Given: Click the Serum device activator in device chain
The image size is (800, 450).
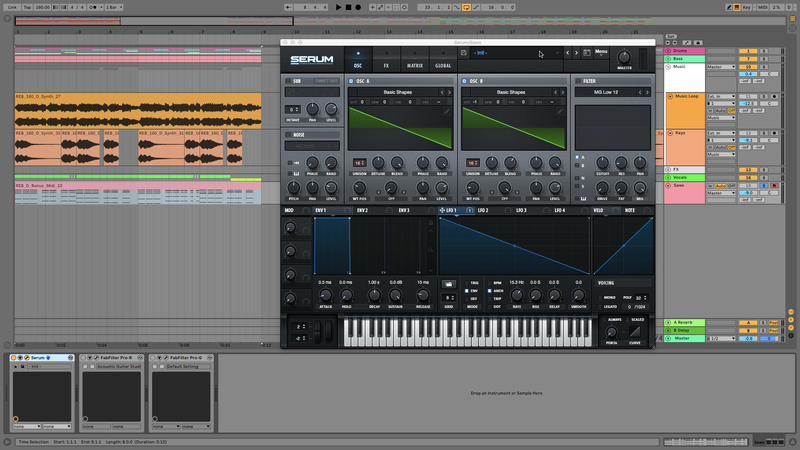Looking at the screenshot, I should pyautogui.click(x=14, y=358).
